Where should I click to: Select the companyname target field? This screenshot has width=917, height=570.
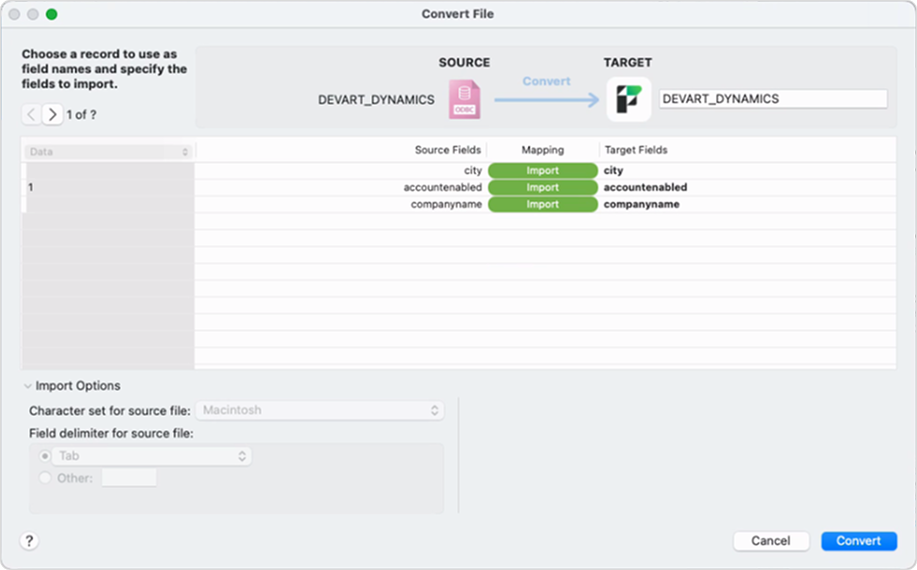pyautogui.click(x=642, y=204)
